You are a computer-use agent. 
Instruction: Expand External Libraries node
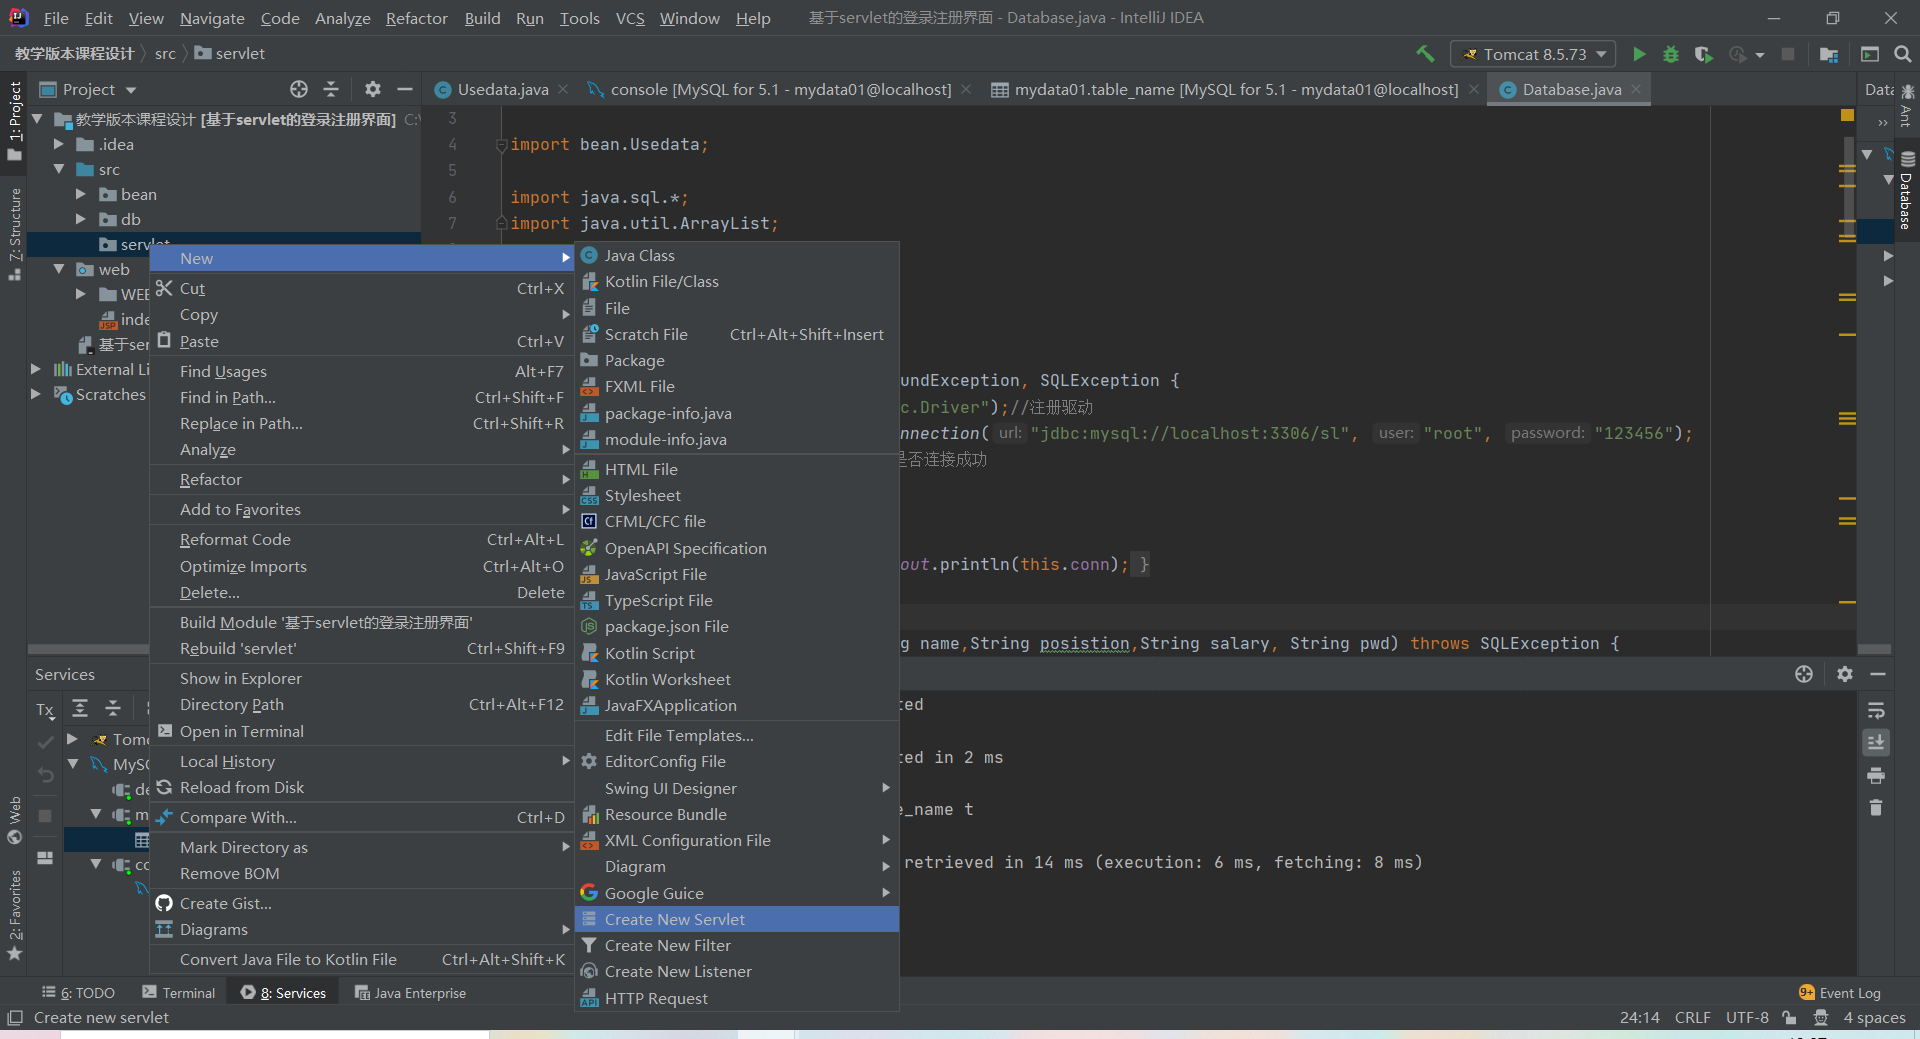click(36, 369)
